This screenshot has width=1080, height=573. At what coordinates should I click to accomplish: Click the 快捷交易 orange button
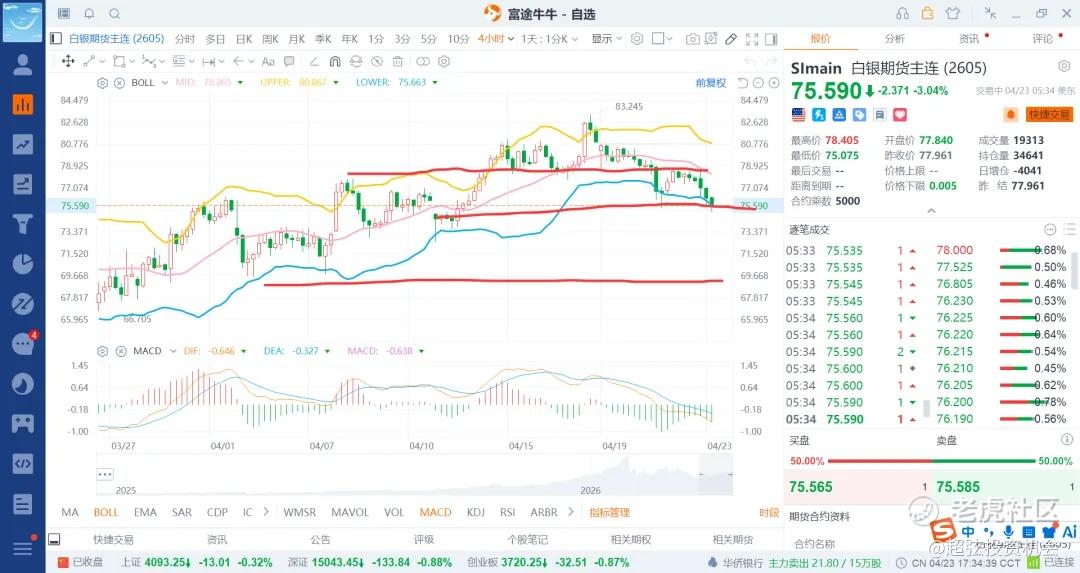point(1049,115)
